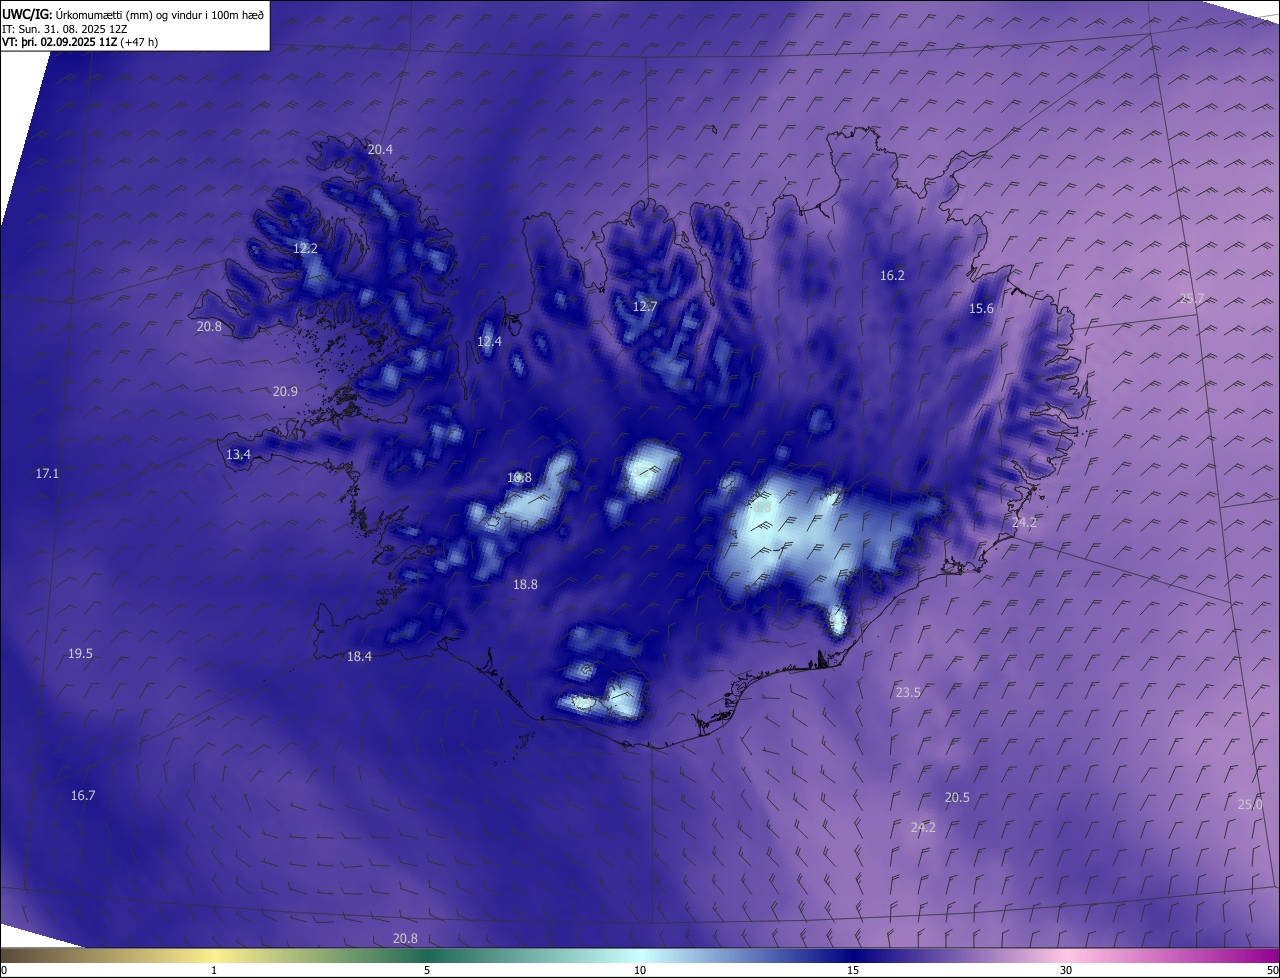Click the 17.1 value on the map

tap(47, 473)
